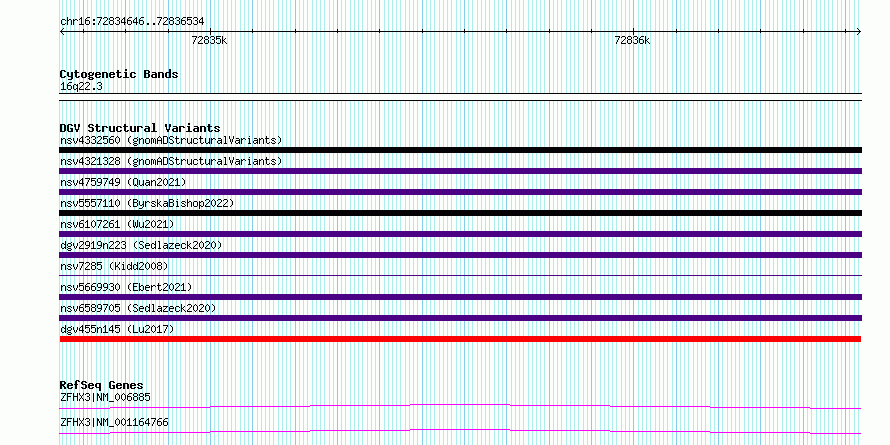890x445 pixels.
Task: Click the right arrow of the ruler
Action: pos(858,31)
